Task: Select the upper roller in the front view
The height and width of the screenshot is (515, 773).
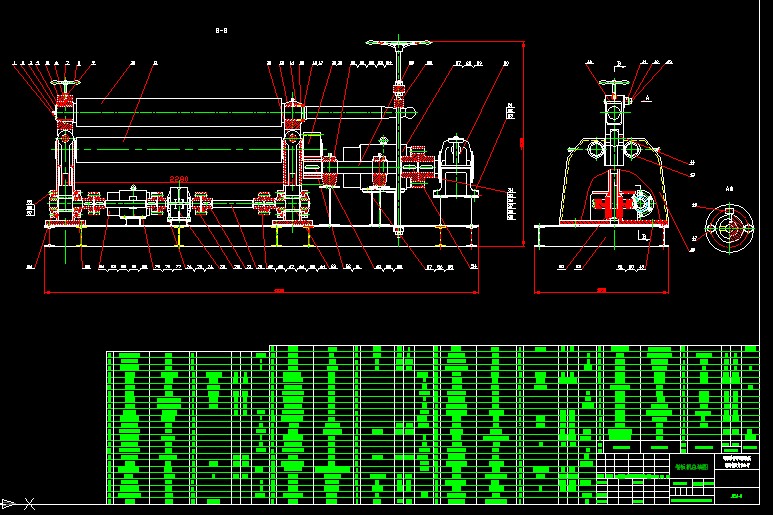Action: point(179,113)
